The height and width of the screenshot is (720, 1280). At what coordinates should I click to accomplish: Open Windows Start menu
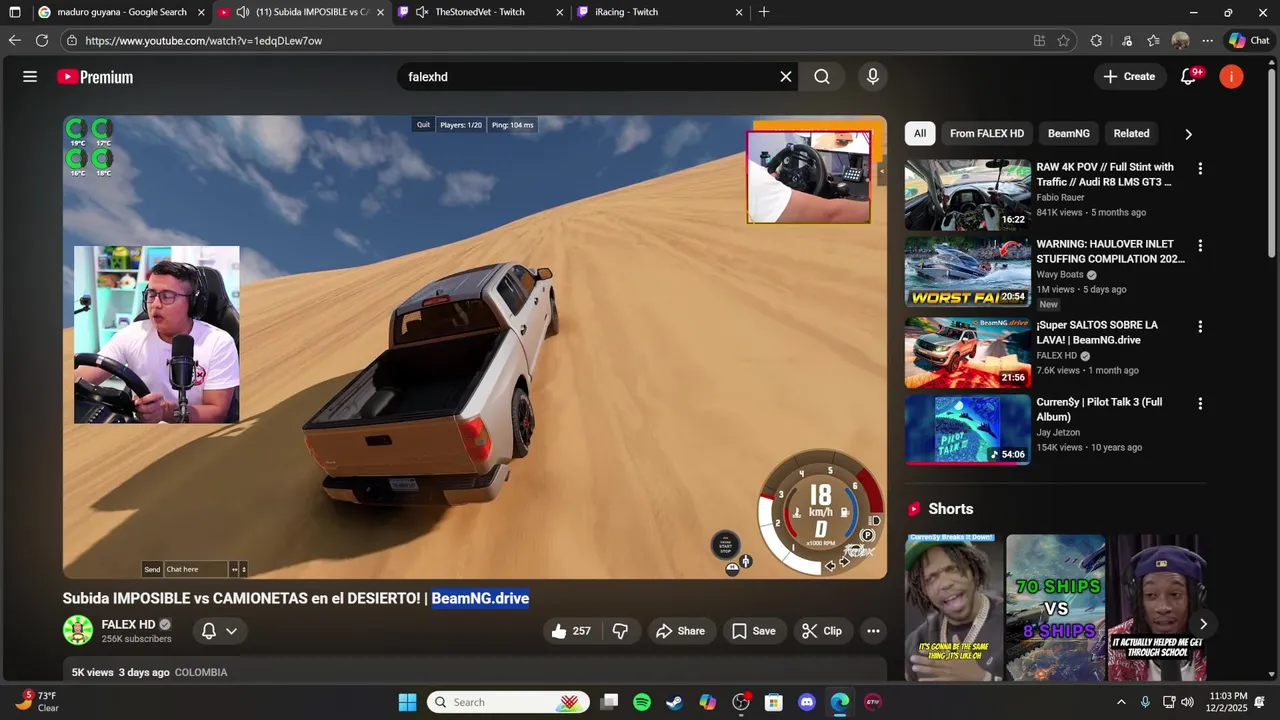pyautogui.click(x=407, y=702)
